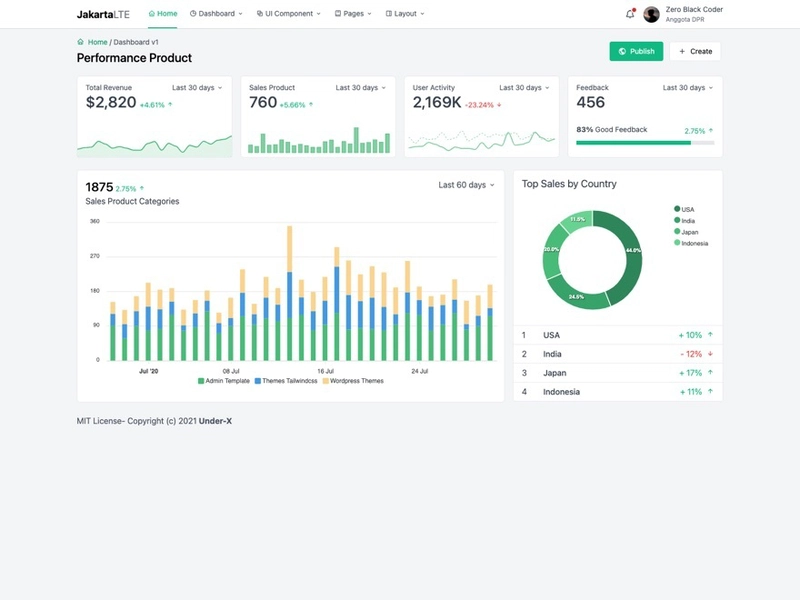Image resolution: width=800 pixels, height=600 pixels.
Task: Toggle the Indonesia legend dot
Action: click(677, 242)
